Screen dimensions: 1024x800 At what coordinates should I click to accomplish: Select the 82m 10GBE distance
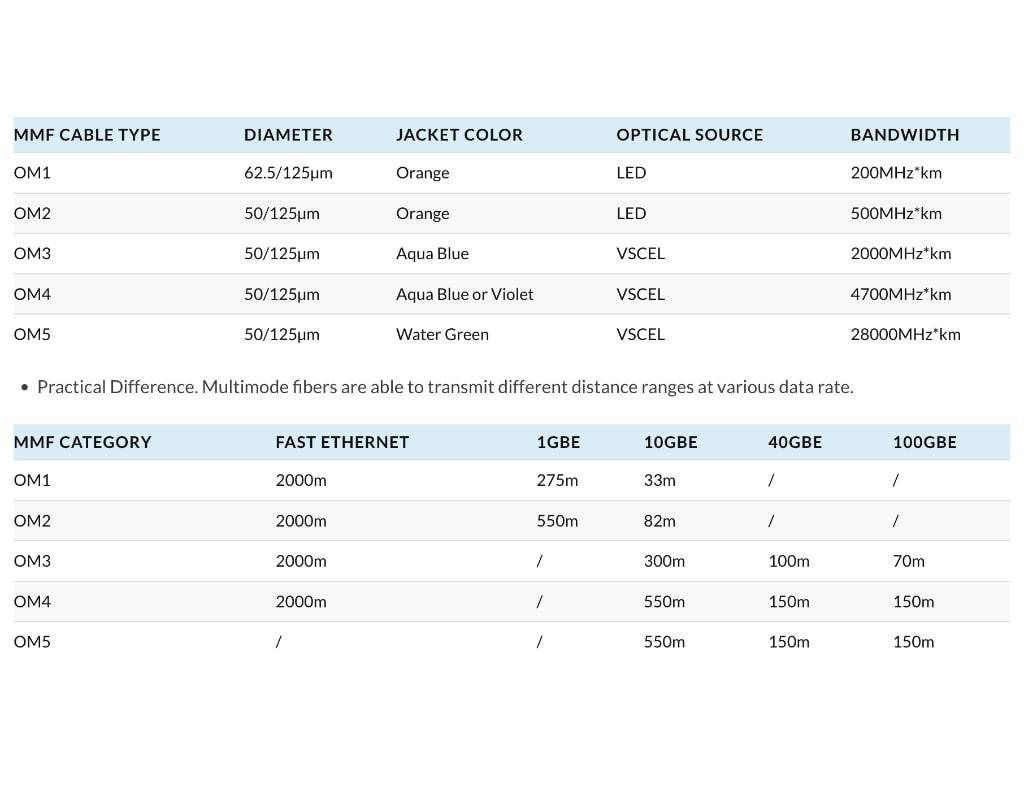(x=660, y=521)
